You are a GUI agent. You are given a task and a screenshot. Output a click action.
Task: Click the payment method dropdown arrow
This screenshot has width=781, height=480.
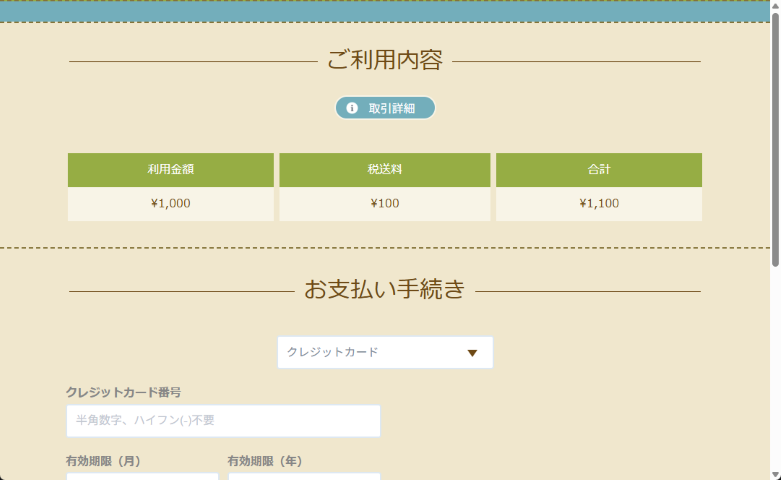[x=472, y=353]
